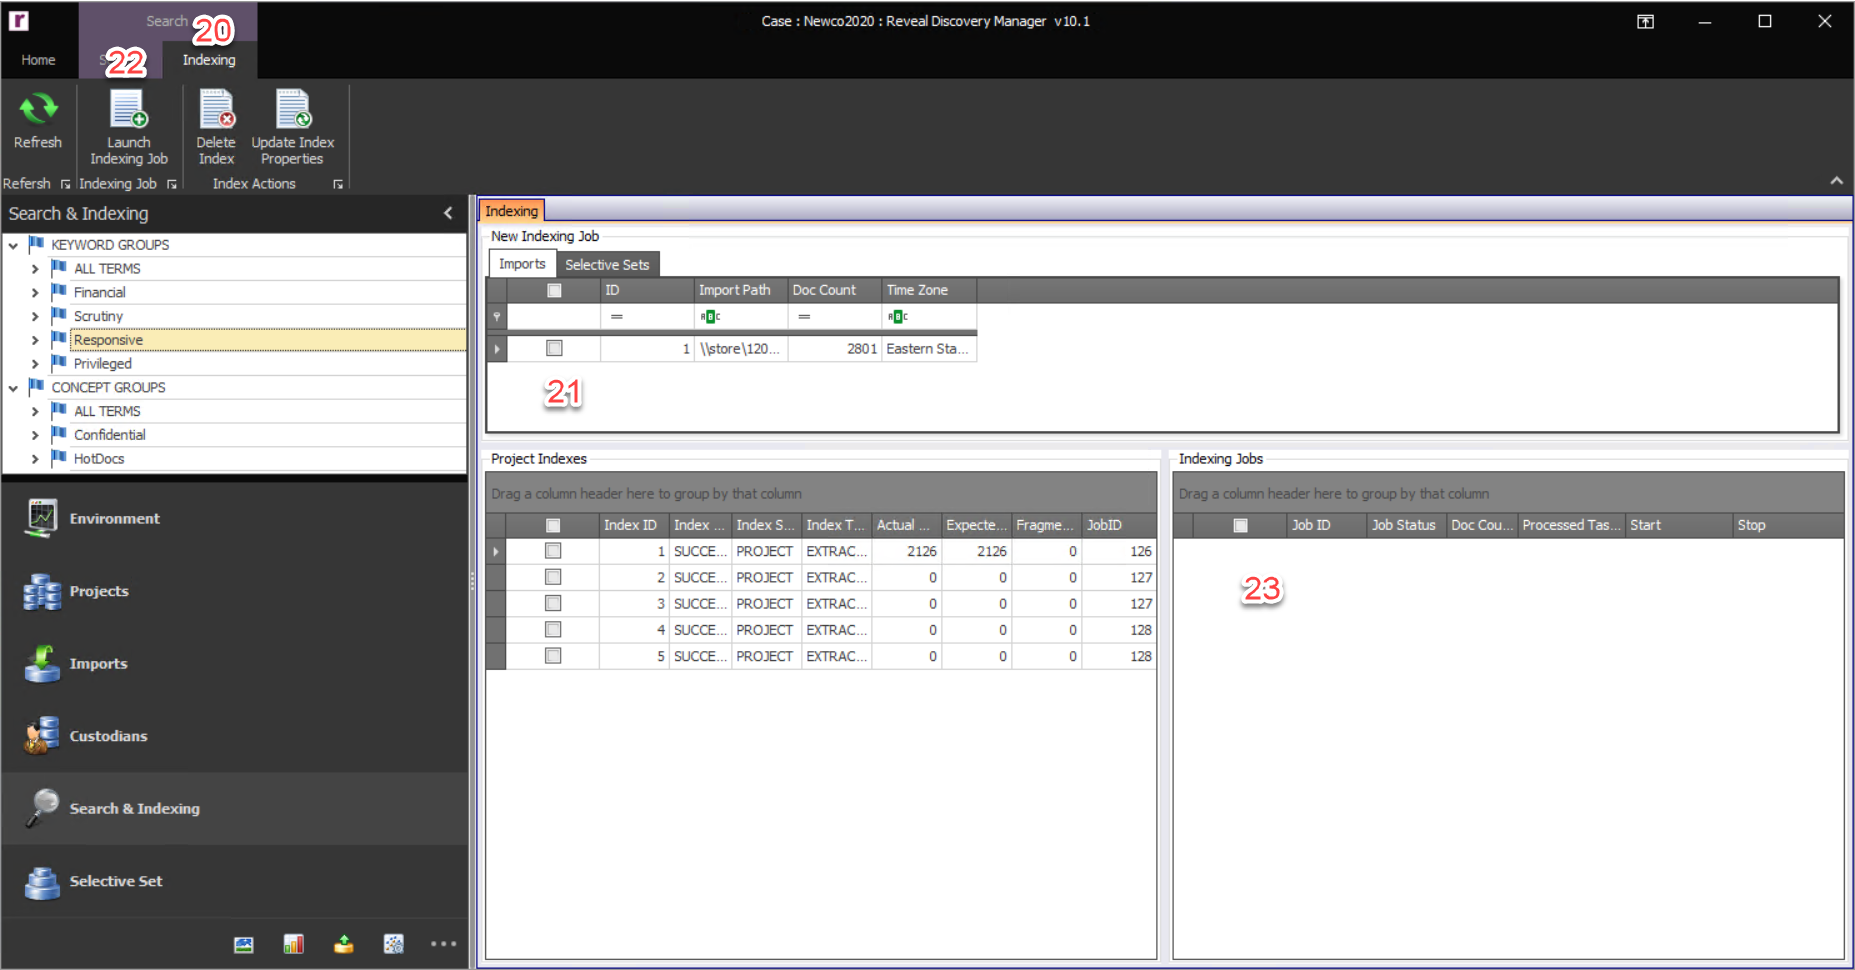This screenshot has width=1855, height=970.
Task: Open Update Index Properties
Action: point(293,128)
